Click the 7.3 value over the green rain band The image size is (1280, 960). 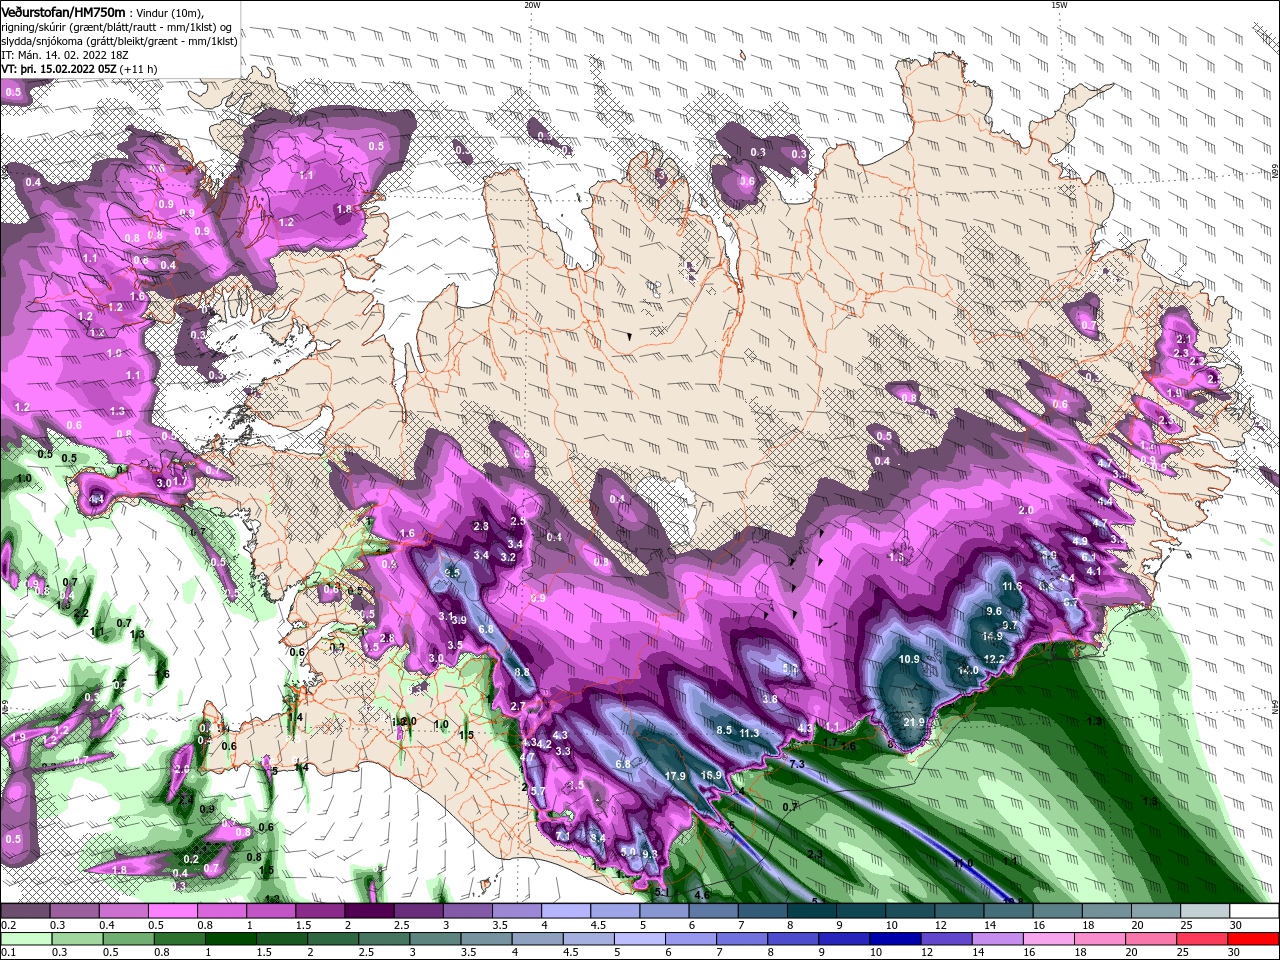797,764
